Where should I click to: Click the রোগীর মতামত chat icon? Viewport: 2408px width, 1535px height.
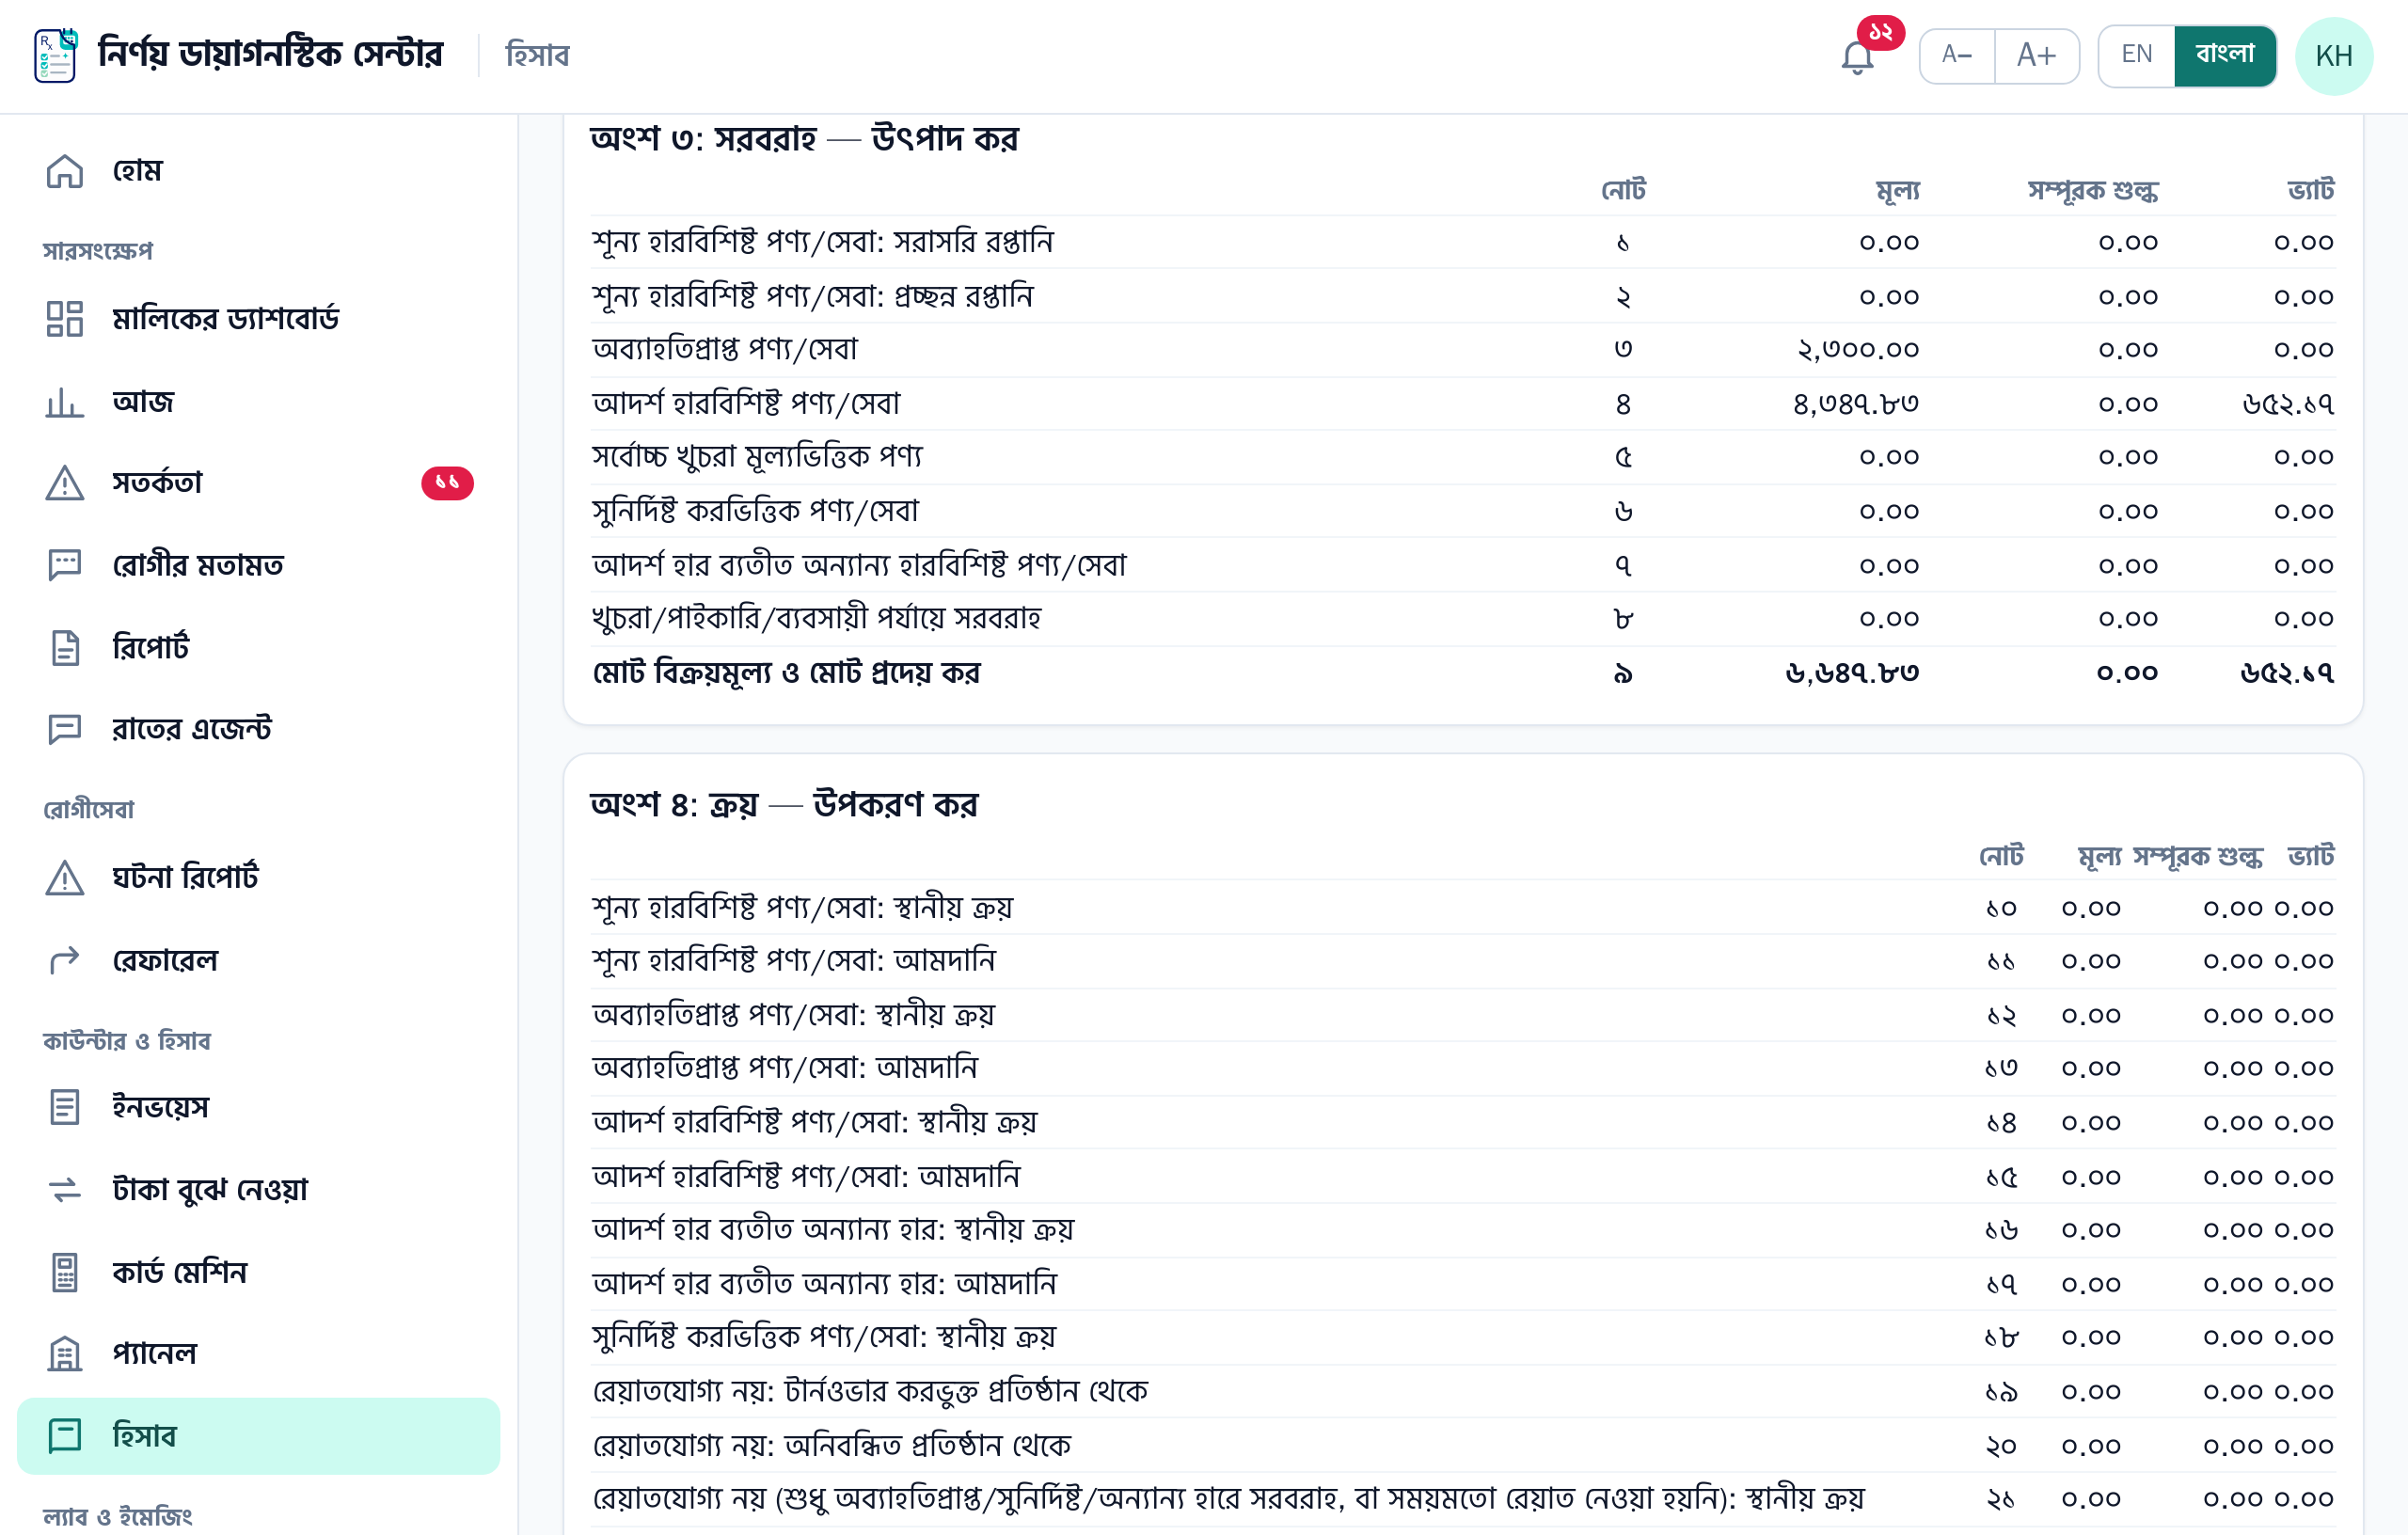[x=65, y=565]
